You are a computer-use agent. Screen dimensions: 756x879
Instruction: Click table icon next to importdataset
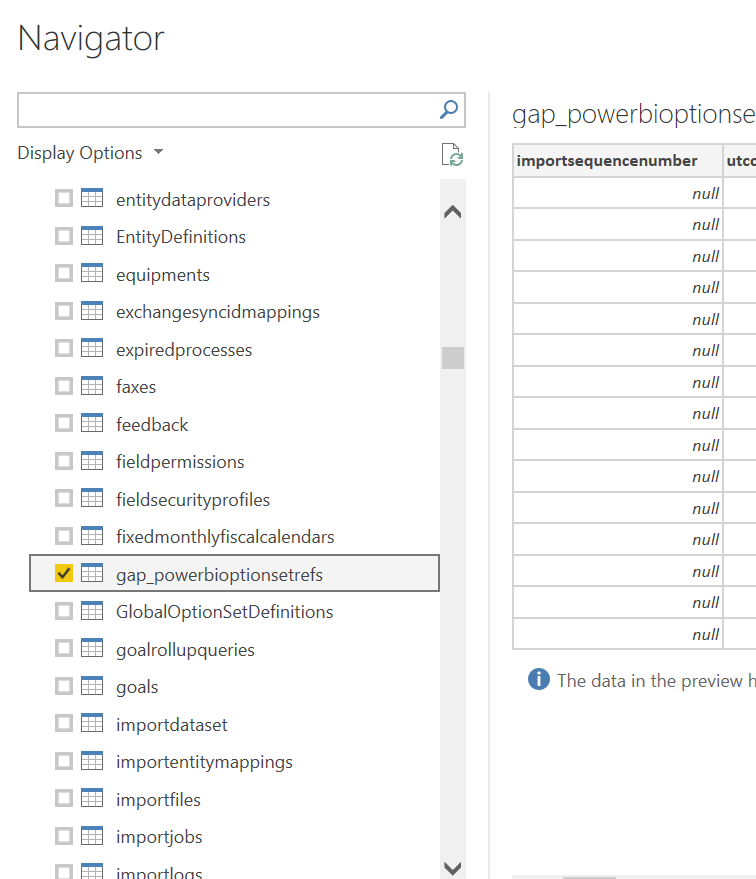[92, 723]
